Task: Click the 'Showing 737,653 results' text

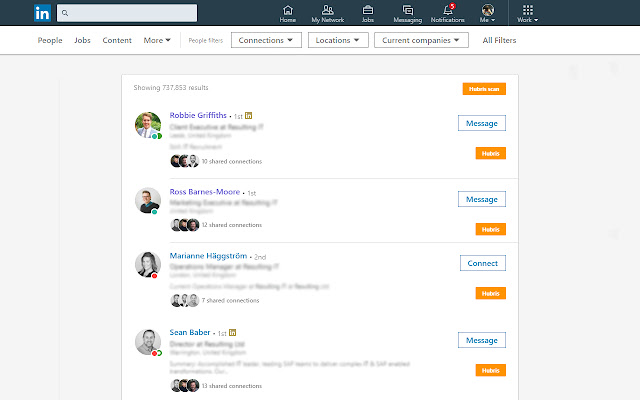Action: point(171,88)
